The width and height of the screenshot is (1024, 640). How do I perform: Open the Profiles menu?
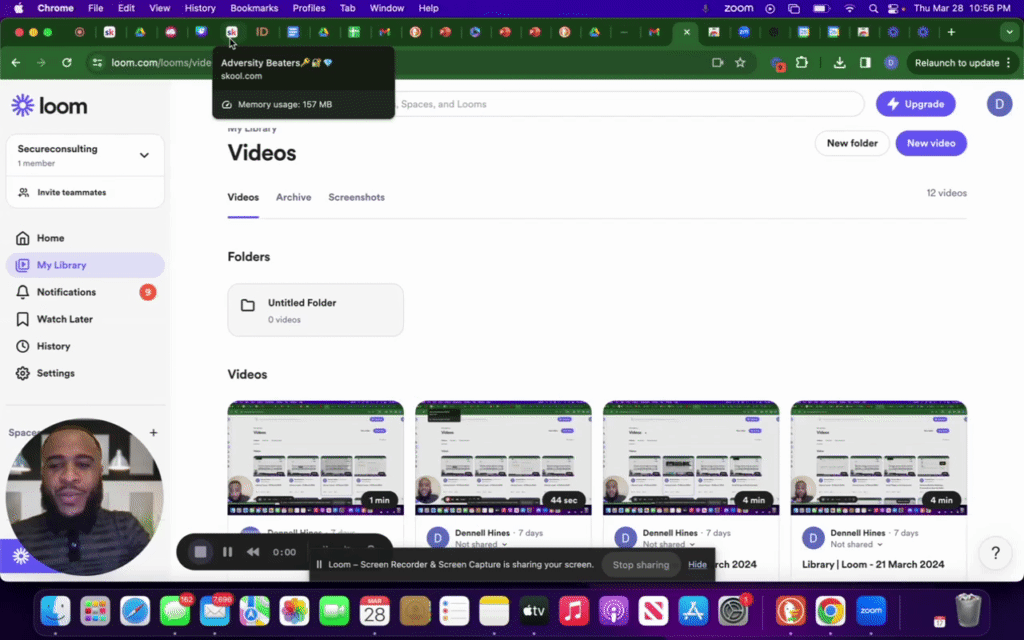[308, 8]
